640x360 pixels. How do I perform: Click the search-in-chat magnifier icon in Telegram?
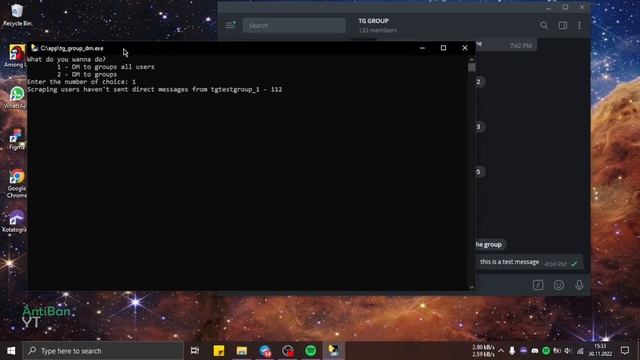[544, 25]
